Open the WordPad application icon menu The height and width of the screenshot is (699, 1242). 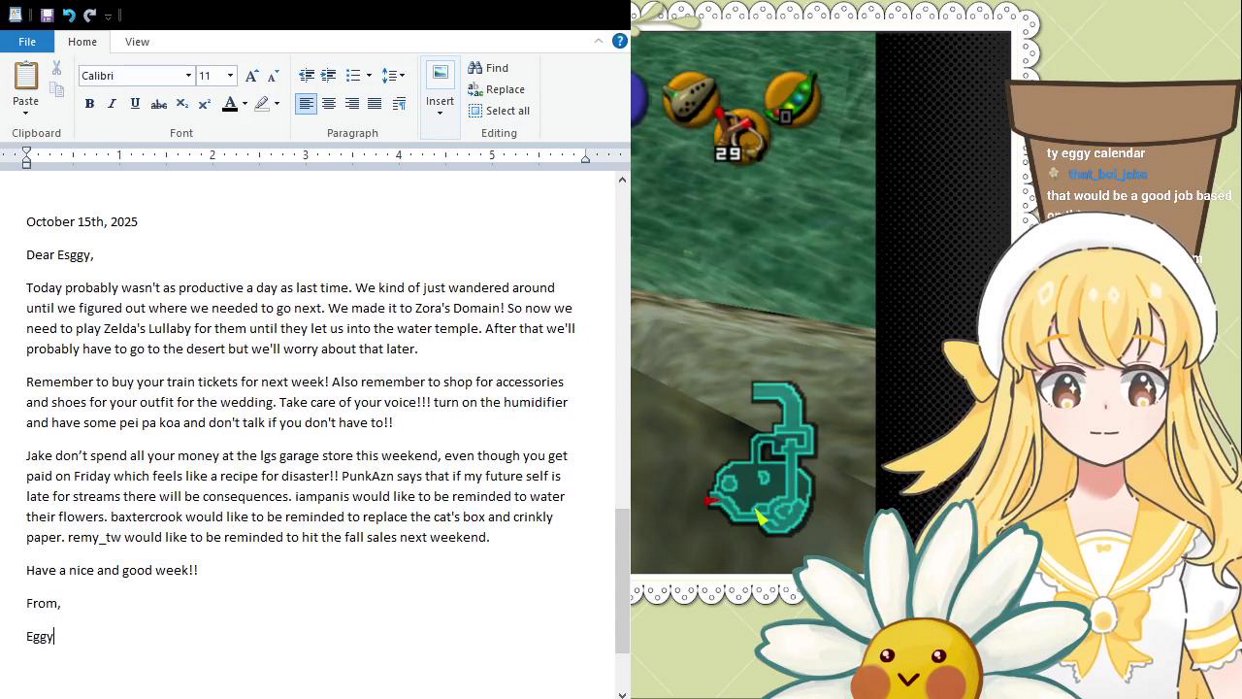[x=15, y=15]
